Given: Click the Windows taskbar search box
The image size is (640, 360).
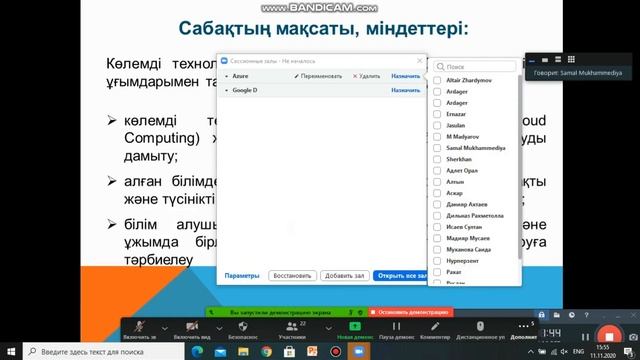Looking at the screenshot, I should (x=104, y=351).
